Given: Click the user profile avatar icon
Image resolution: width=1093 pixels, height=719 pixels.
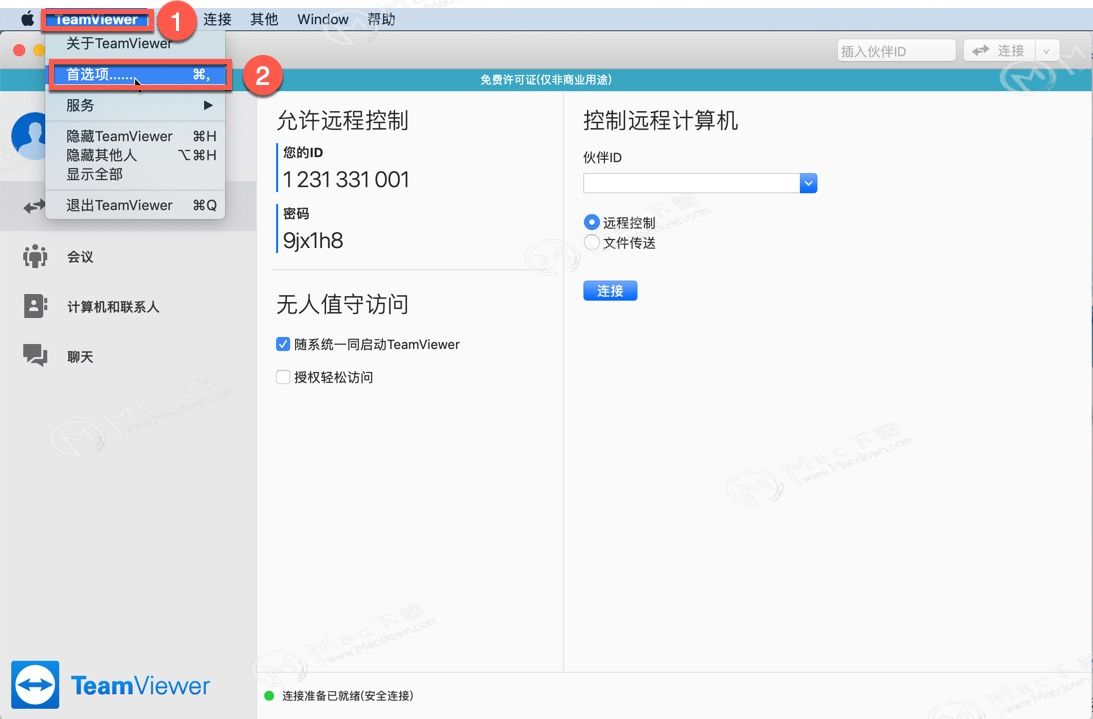Looking at the screenshot, I should [x=29, y=135].
